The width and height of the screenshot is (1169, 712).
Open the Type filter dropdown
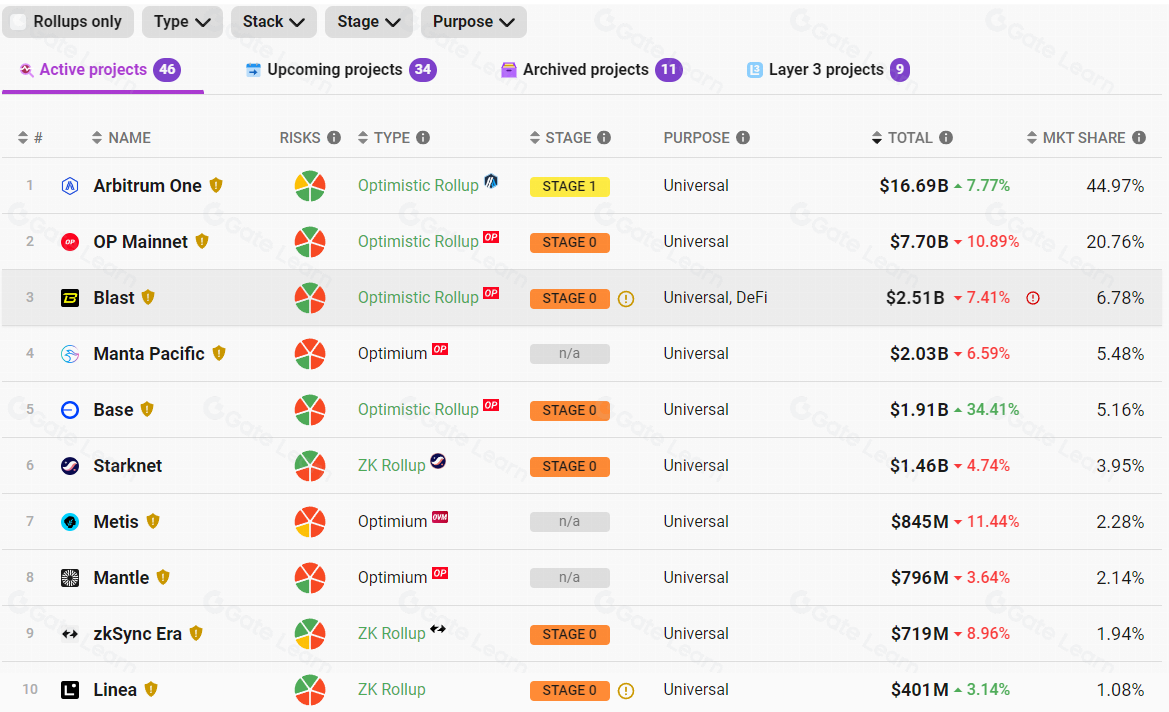(182, 22)
